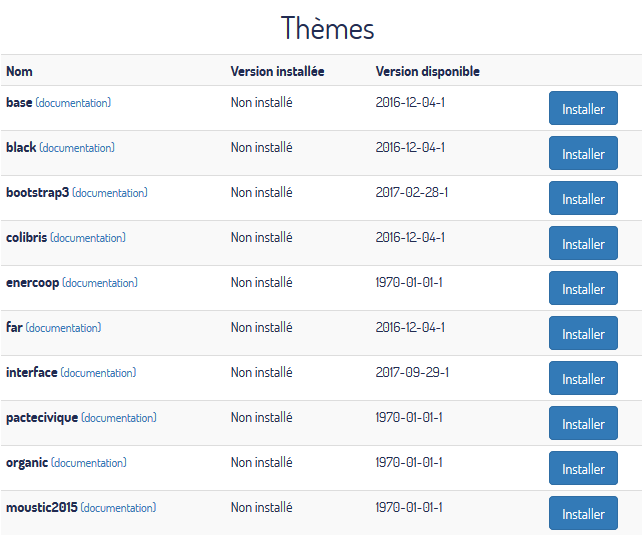Install the far theme
This screenshot has width=642, height=546.
583,333
